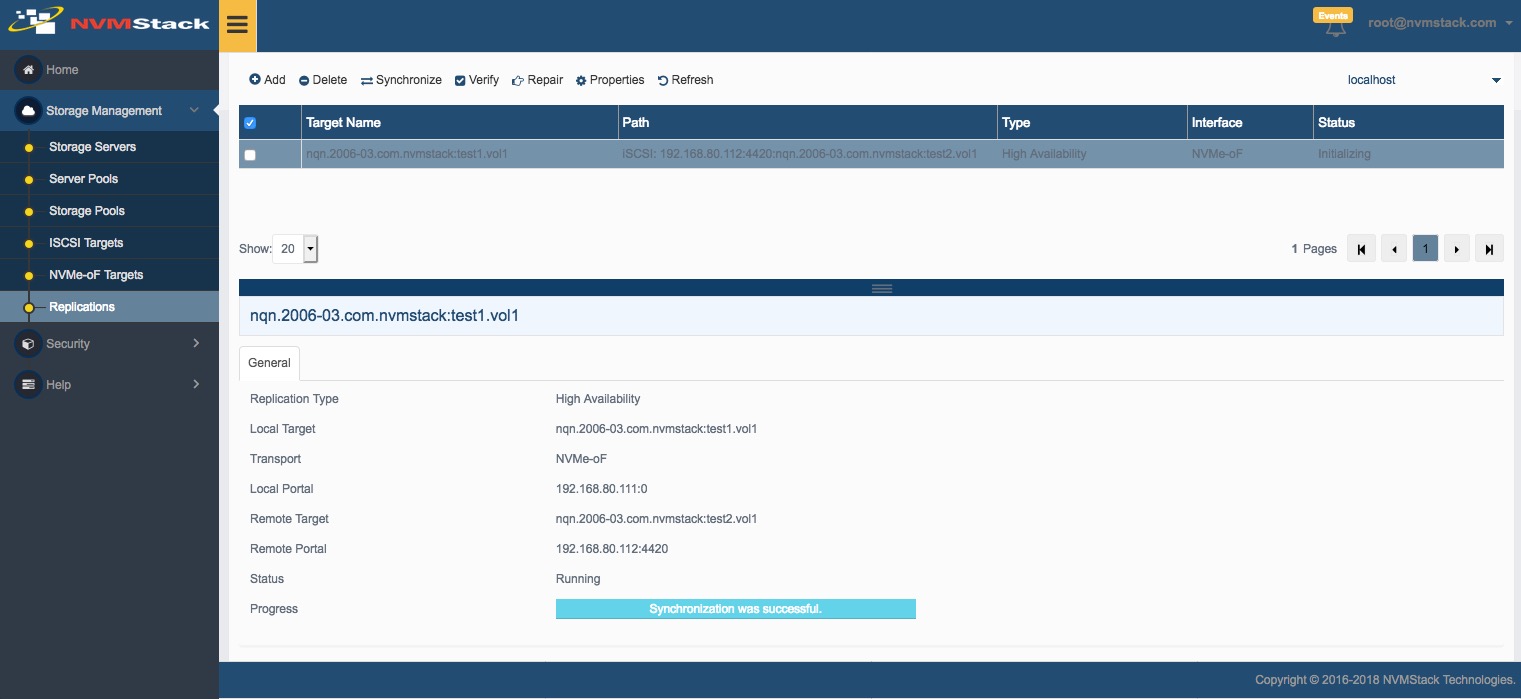The image size is (1521, 699).
Task: Click the panel splitter drag handle
Action: (x=881, y=288)
